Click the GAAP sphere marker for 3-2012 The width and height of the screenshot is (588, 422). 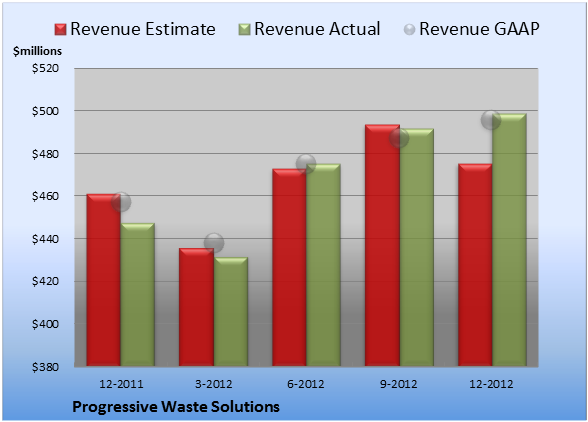click(x=214, y=243)
